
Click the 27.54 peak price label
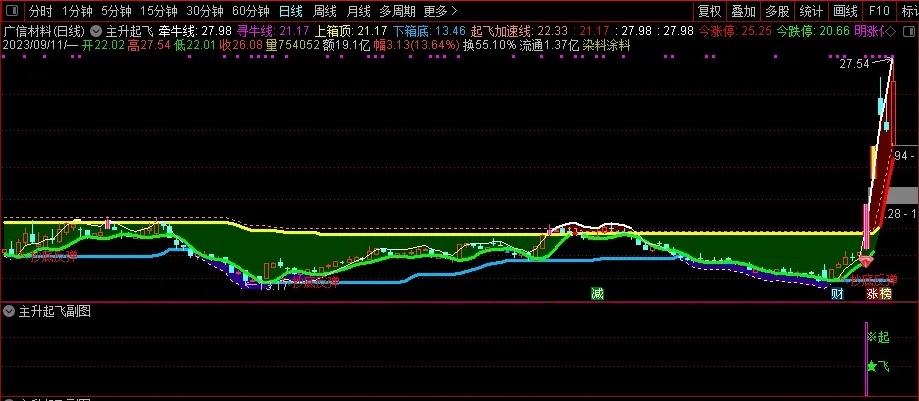click(x=854, y=64)
